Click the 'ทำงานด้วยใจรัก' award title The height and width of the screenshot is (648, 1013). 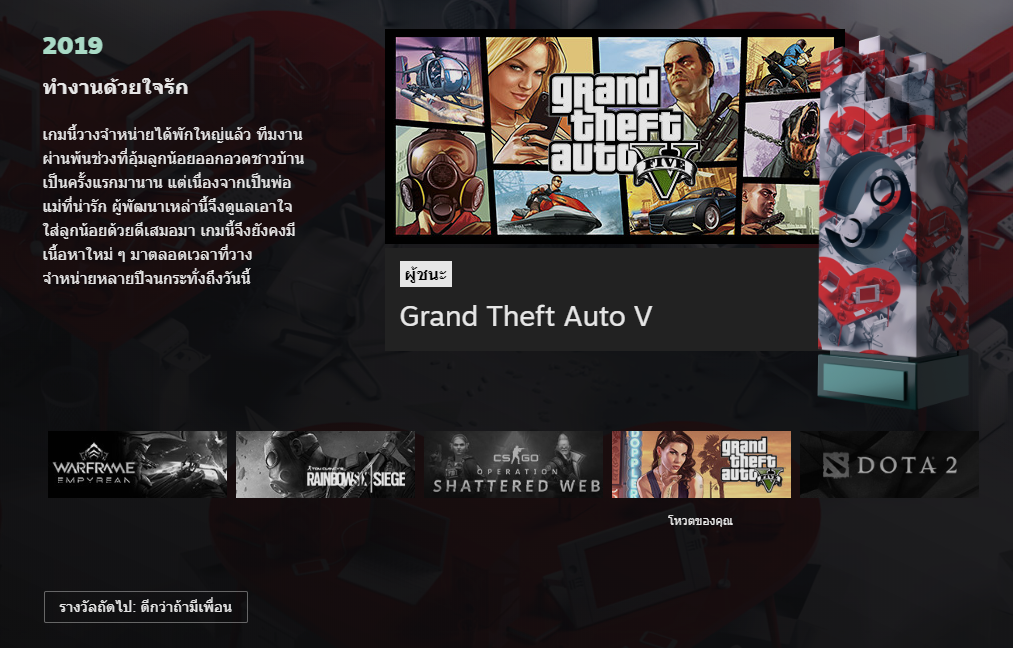pos(116,87)
